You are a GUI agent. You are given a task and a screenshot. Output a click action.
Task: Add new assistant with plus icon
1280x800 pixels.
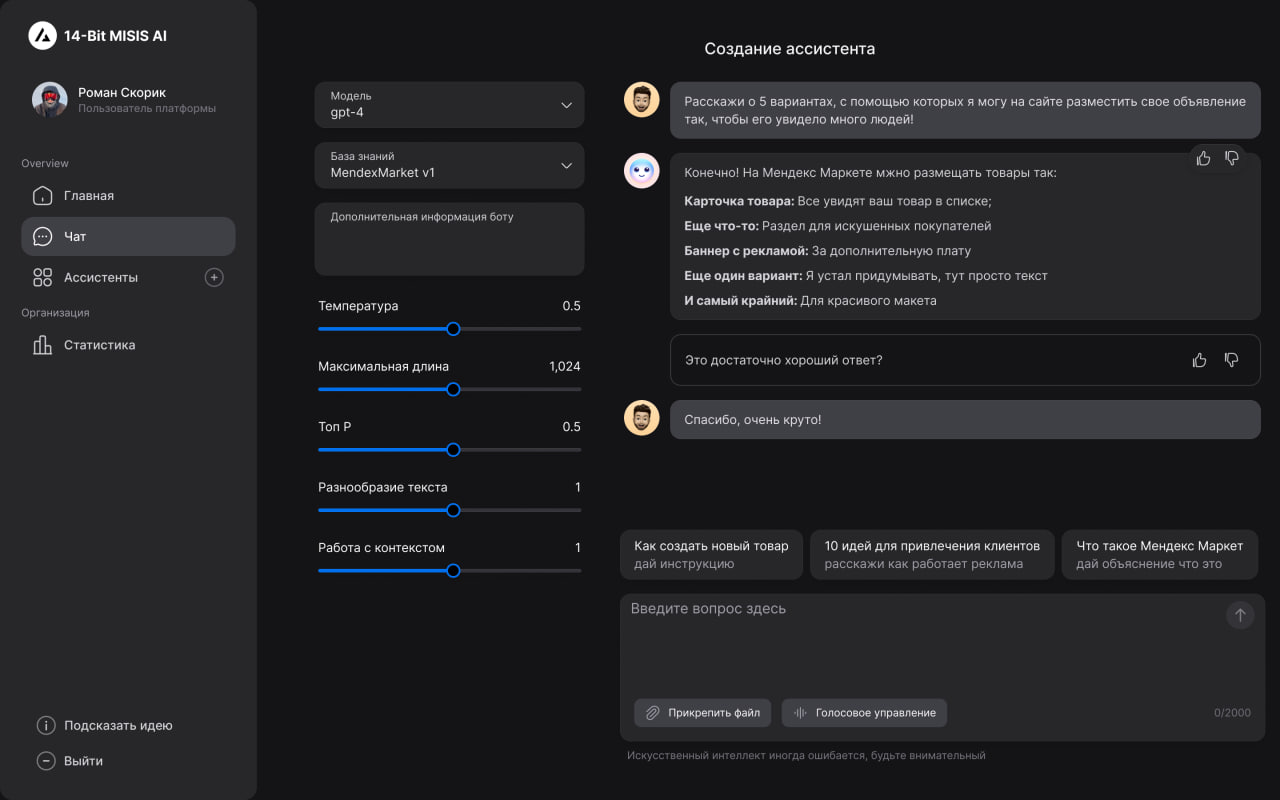tap(214, 278)
